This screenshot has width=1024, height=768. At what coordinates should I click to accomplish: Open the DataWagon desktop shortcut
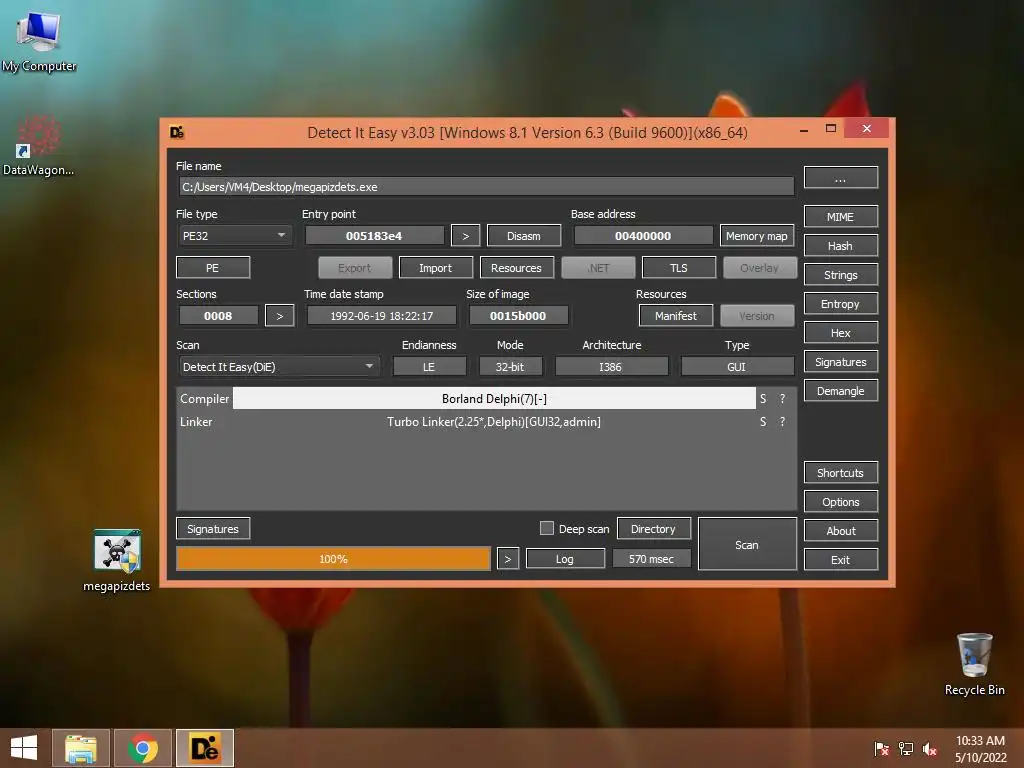click(x=38, y=145)
